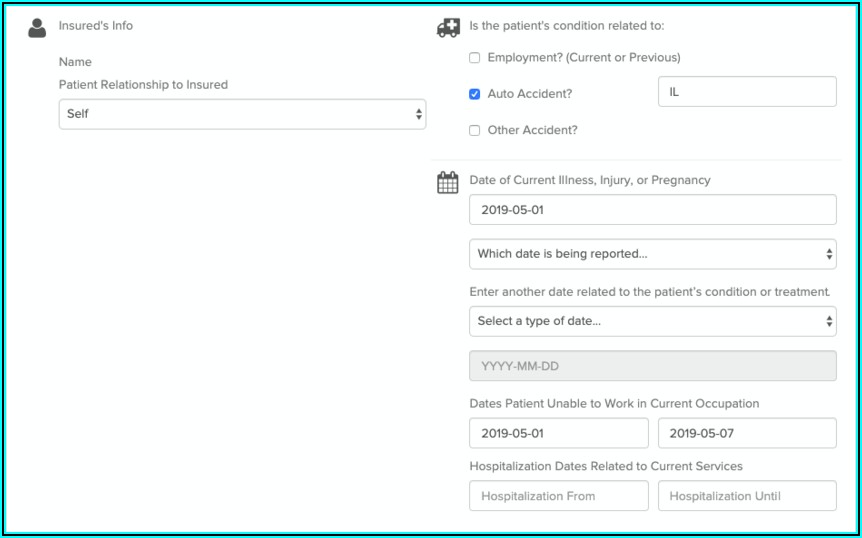Viewport: 862px width, 538px height.
Task: Click the unable-to-work end date 2019-05-07 field
Action: (746, 433)
